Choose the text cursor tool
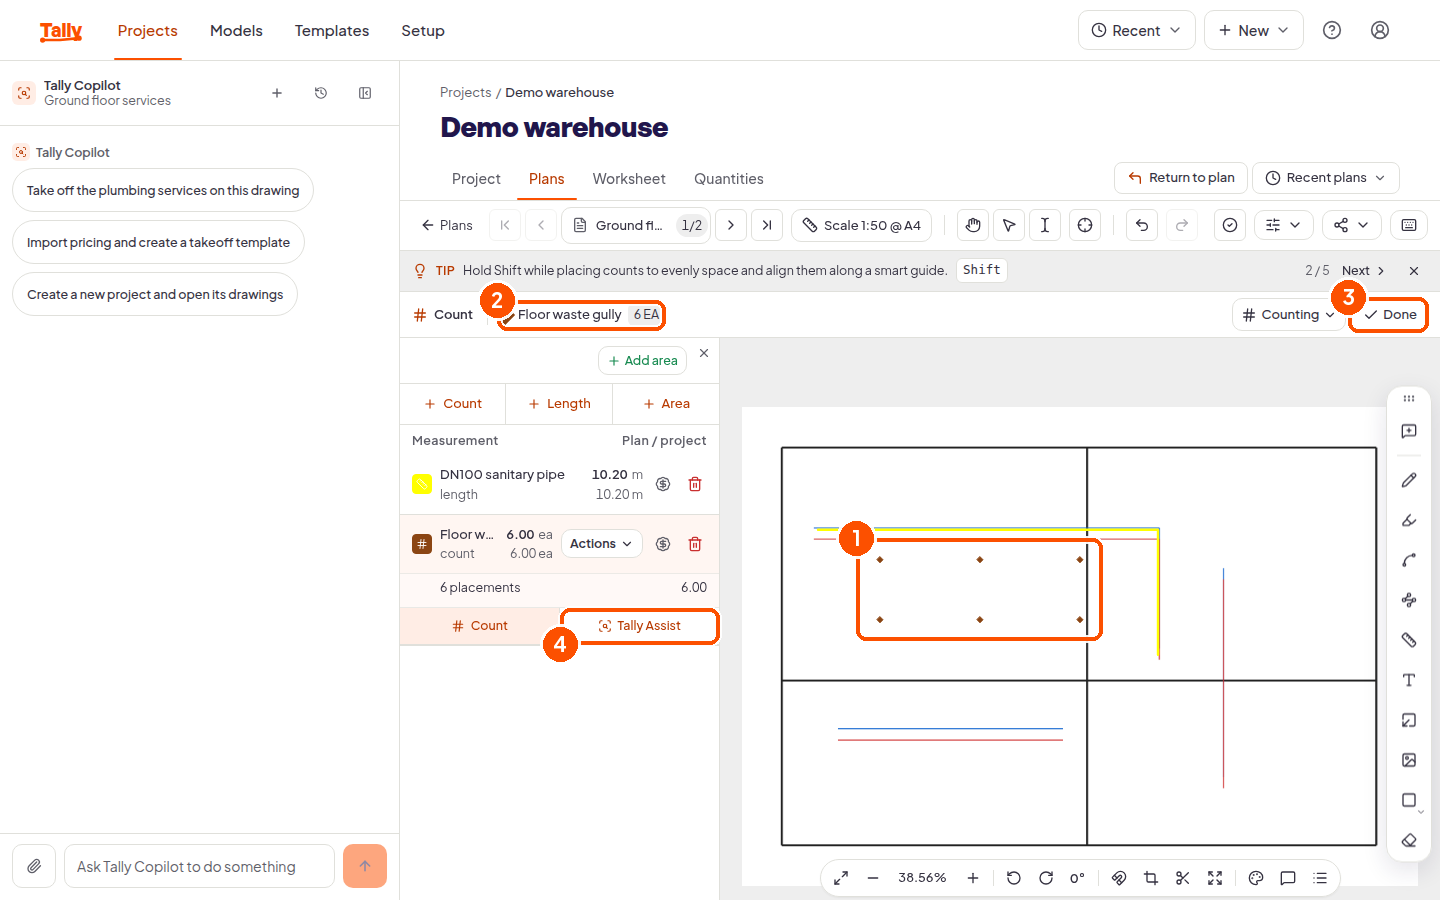The width and height of the screenshot is (1440, 900). (1045, 225)
